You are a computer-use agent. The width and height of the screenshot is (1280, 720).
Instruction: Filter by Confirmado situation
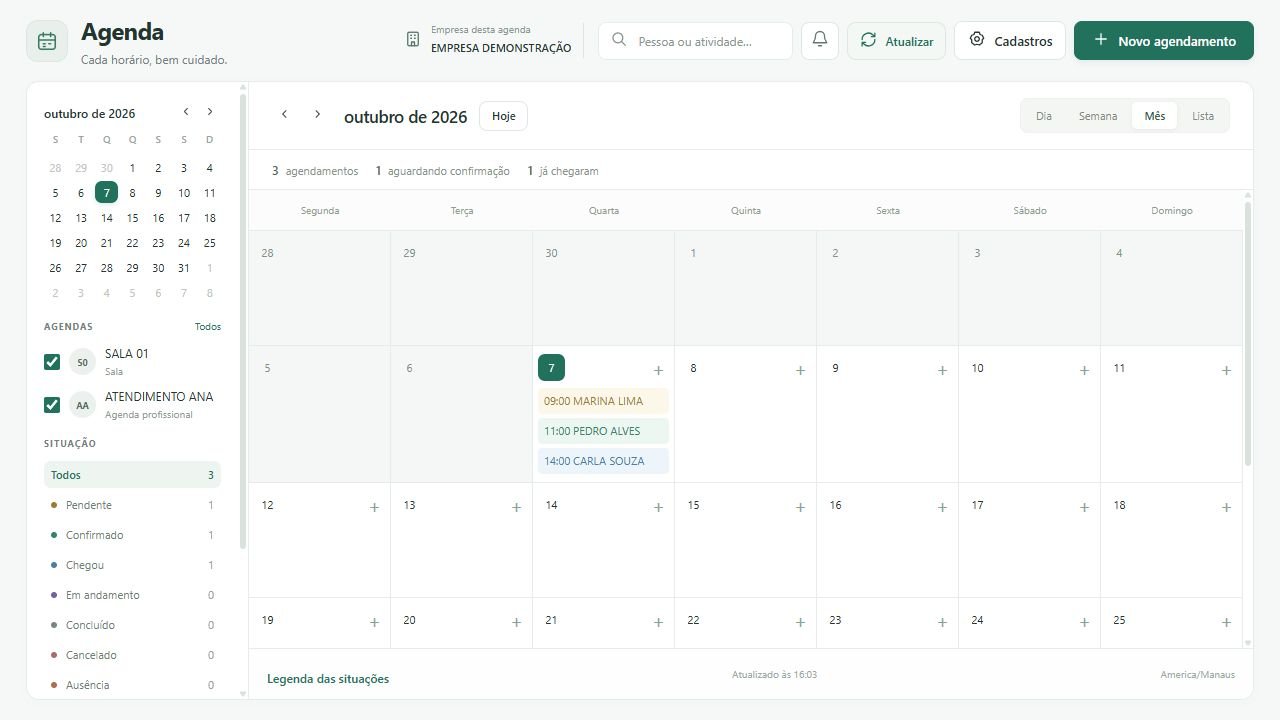132,535
